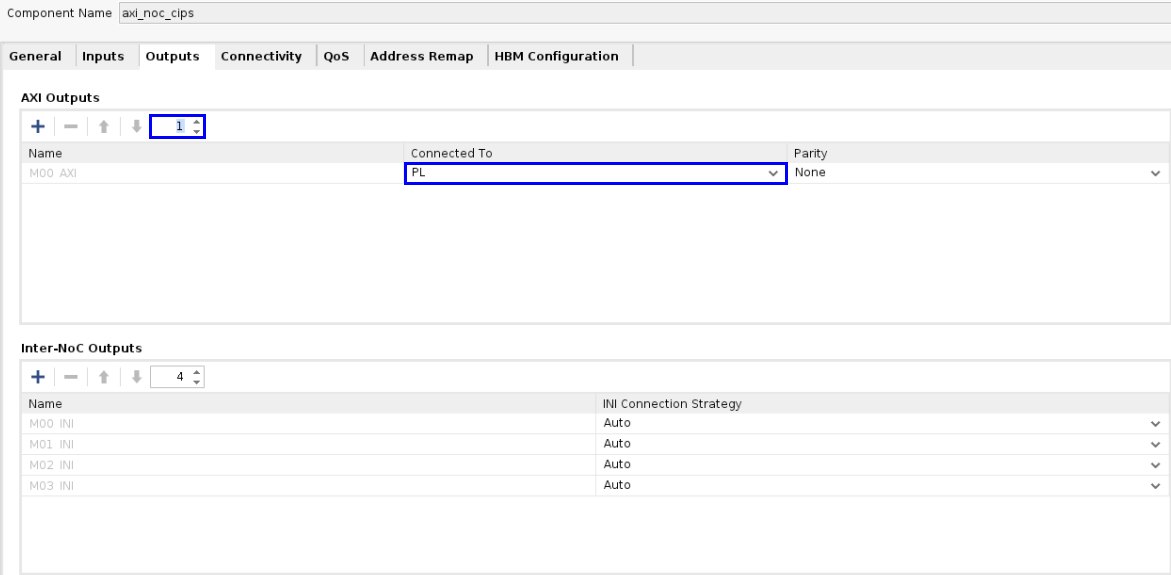Click the Inter-NoC Outputs count spinner field
Image resolution: width=1171 pixels, height=575 pixels.
(x=170, y=377)
